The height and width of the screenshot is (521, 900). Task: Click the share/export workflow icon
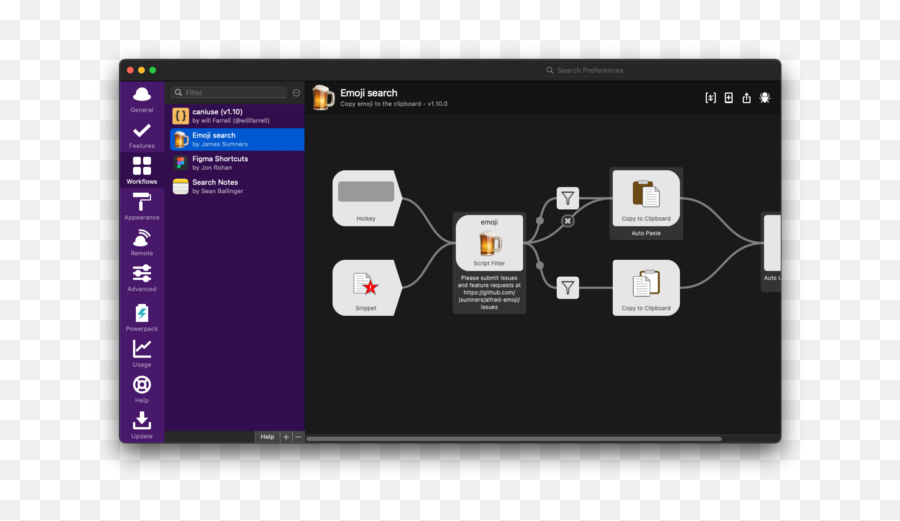(746, 98)
